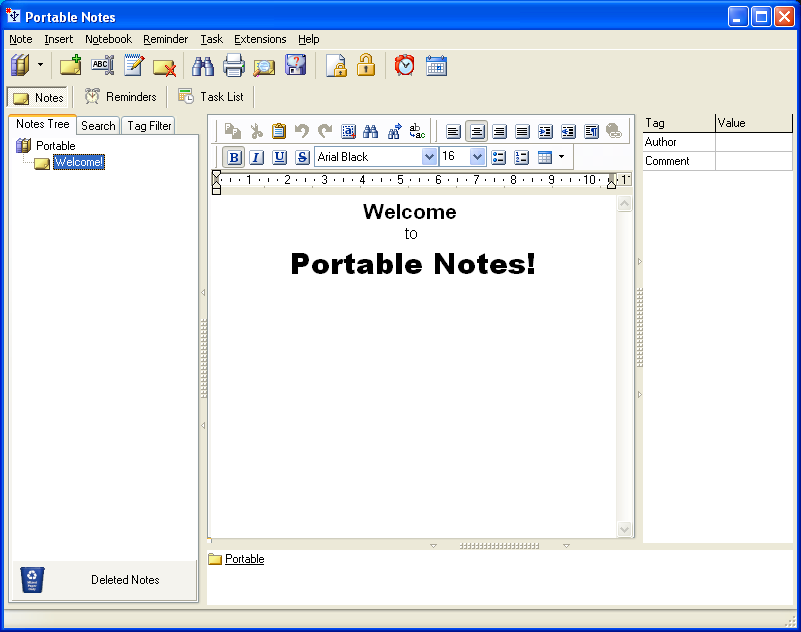Viewport: 801px width, 632px height.
Task: Click the locked document icon
Action: (336, 65)
